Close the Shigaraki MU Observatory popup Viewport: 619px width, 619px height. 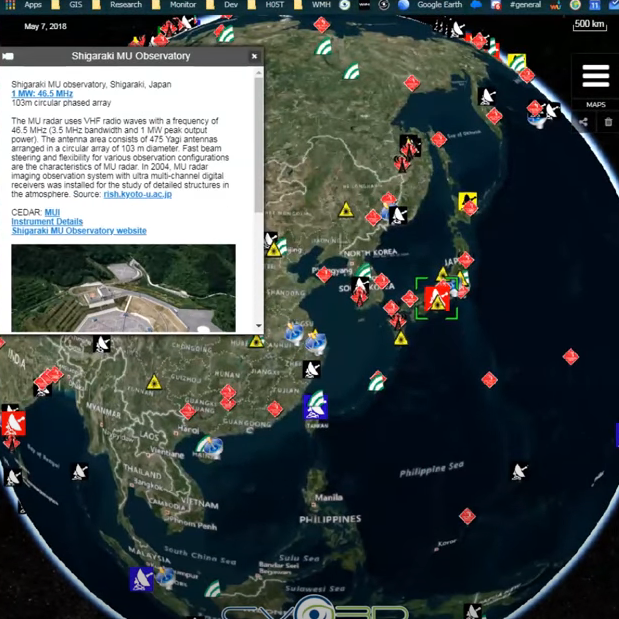254,56
